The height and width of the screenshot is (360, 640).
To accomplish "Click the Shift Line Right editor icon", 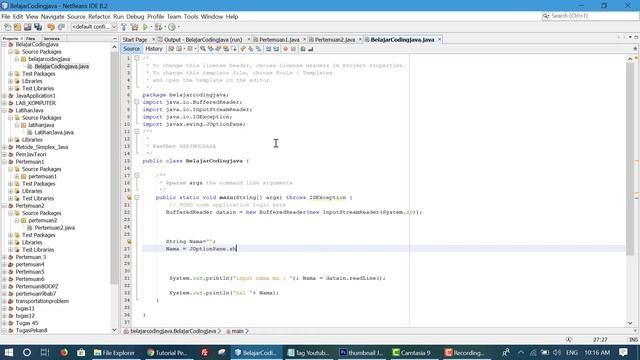I will point(276,49).
